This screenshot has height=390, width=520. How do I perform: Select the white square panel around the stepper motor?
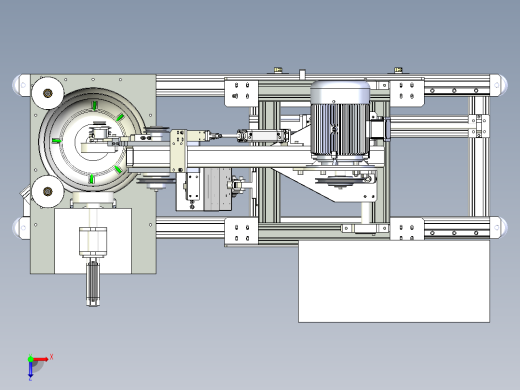click(93, 241)
